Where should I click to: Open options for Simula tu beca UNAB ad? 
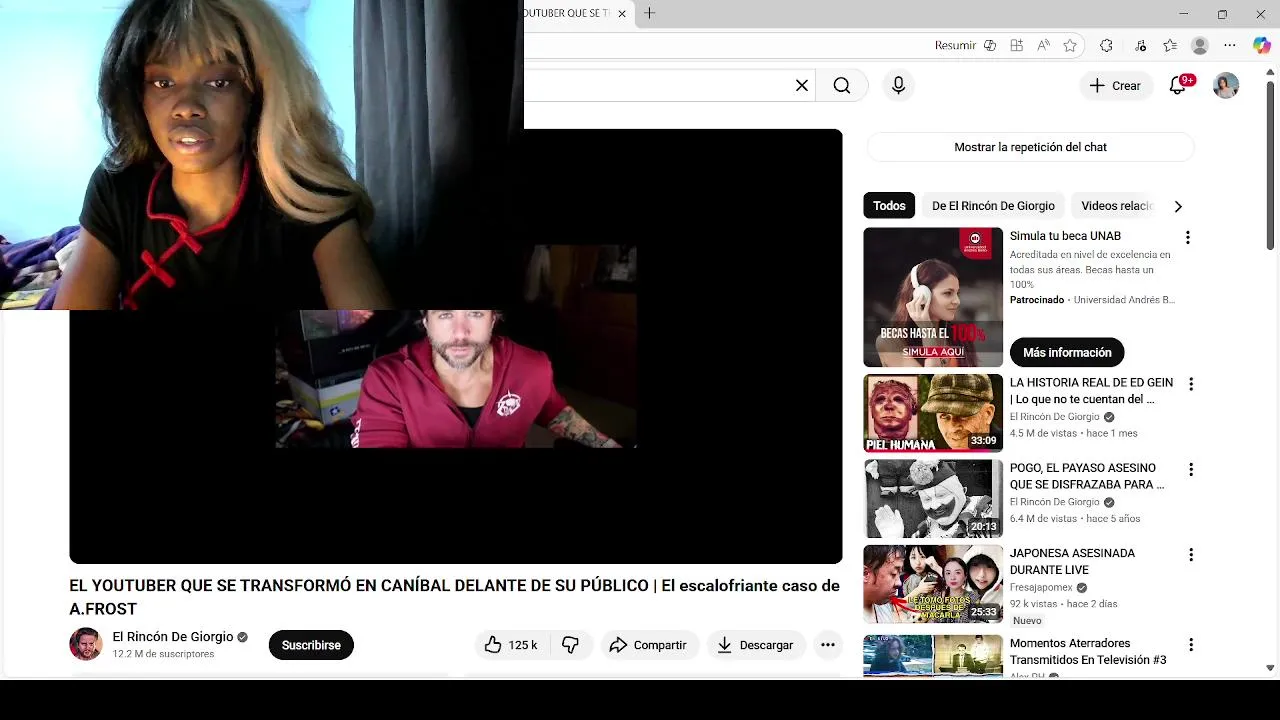click(1188, 238)
